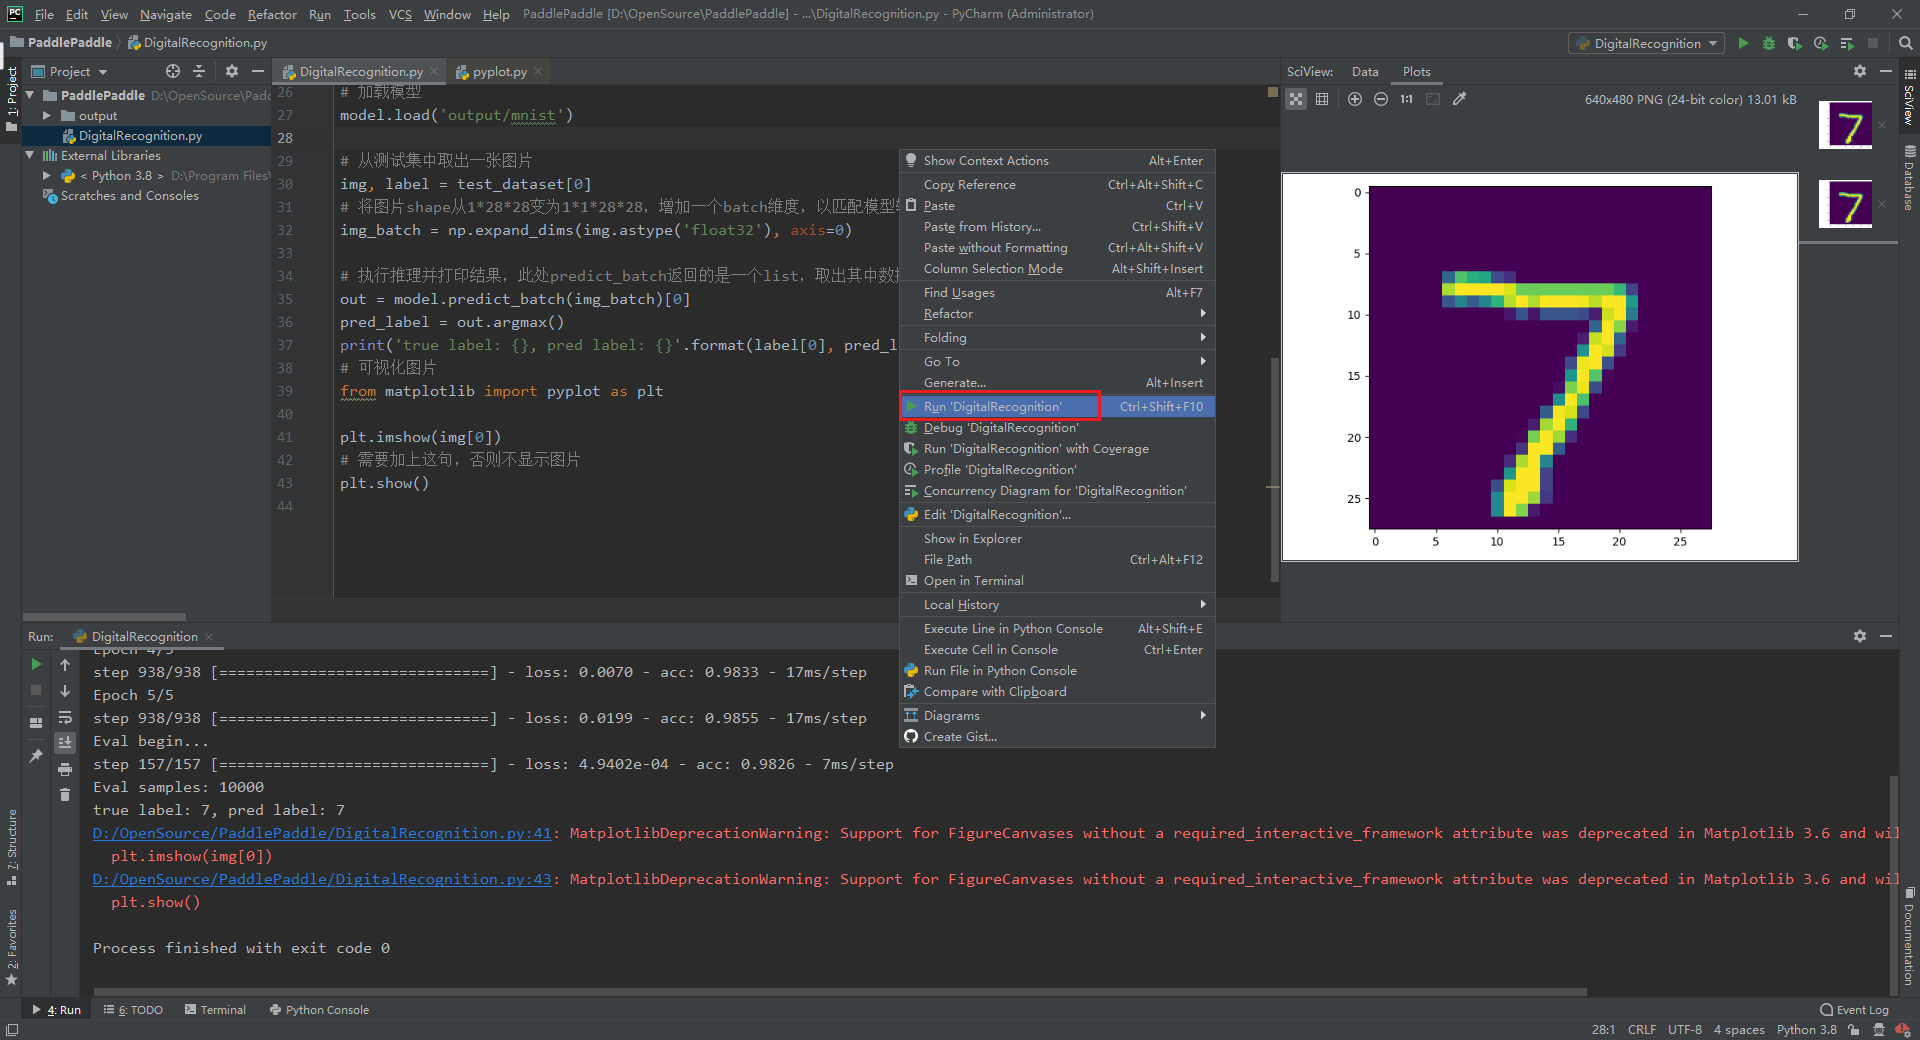Click Run with Coverage toolbar icon
Screen dimensions: 1920x1040
1794,44
